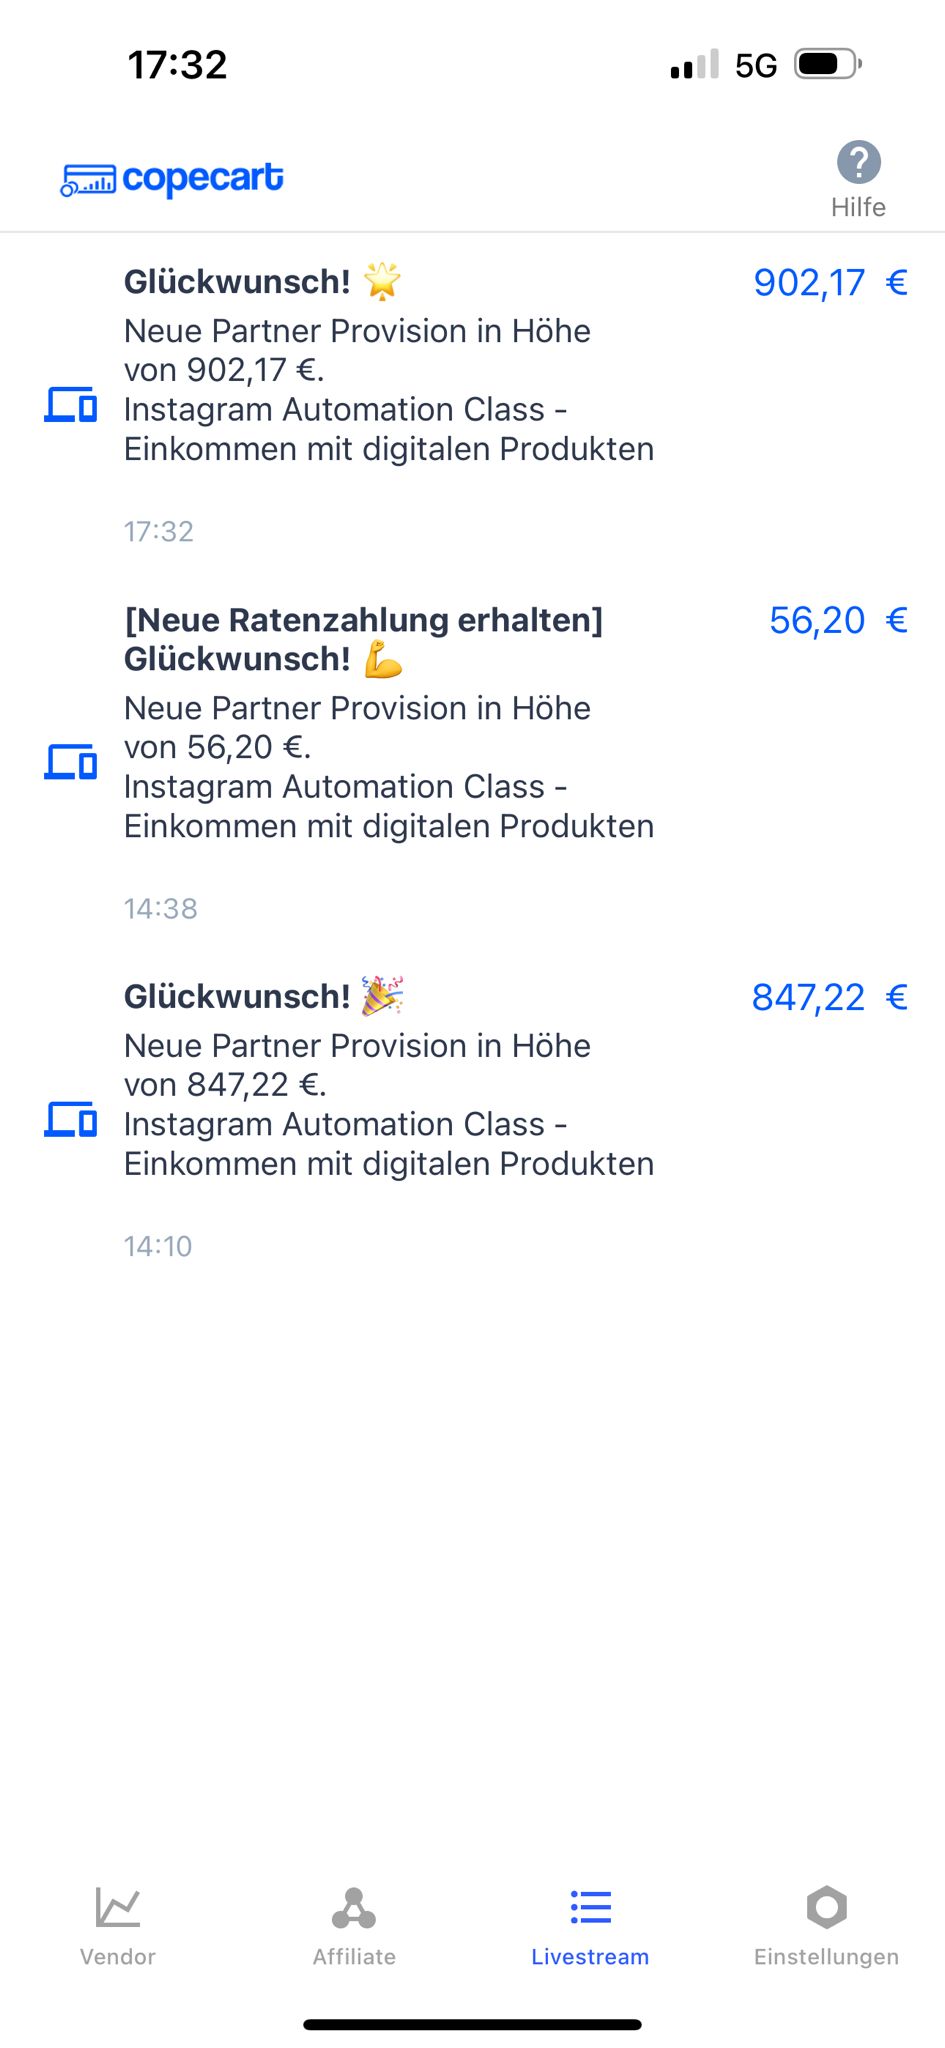Tap device icon beside 847,22 € notification
This screenshot has height=2048, width=945.
71,1119
